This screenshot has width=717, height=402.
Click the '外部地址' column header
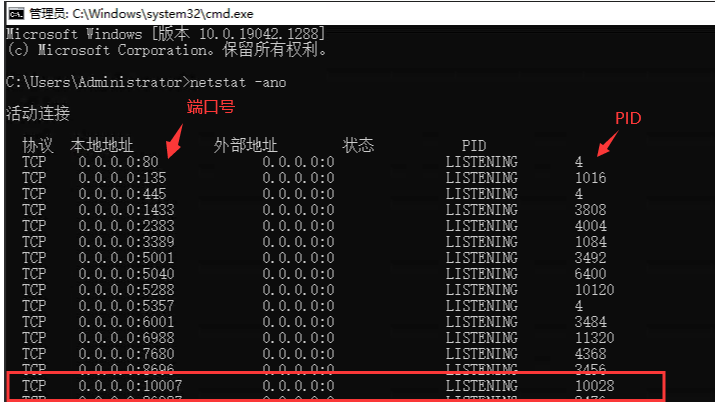[x=246, y=145]
